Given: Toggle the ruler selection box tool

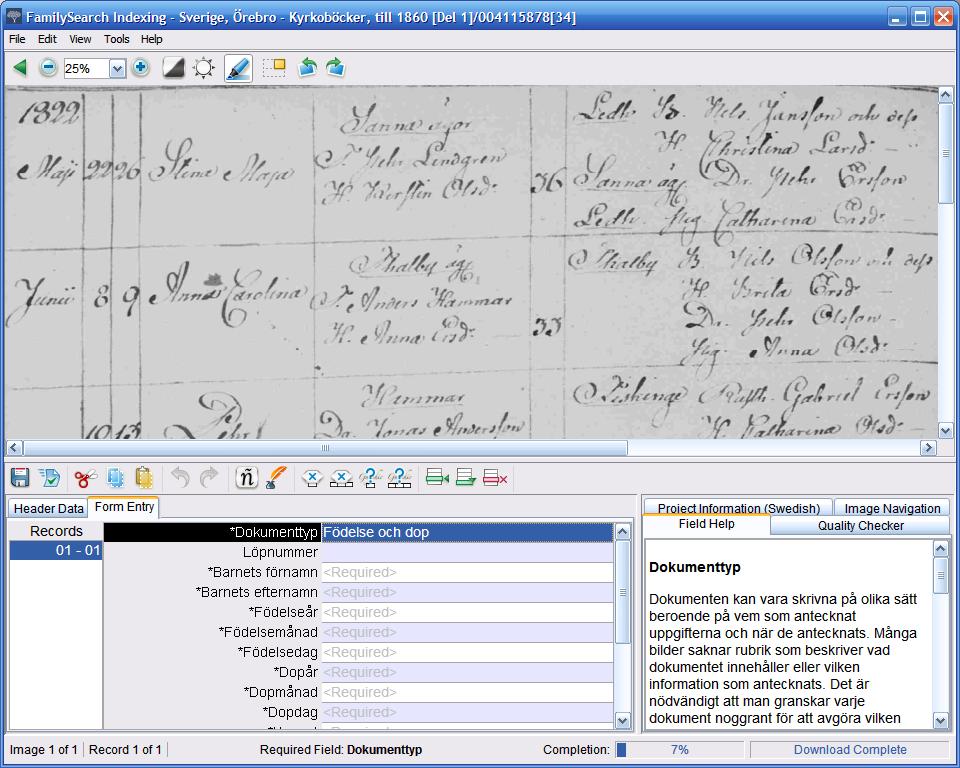Looking at the screenshot, I should point(273,68).
